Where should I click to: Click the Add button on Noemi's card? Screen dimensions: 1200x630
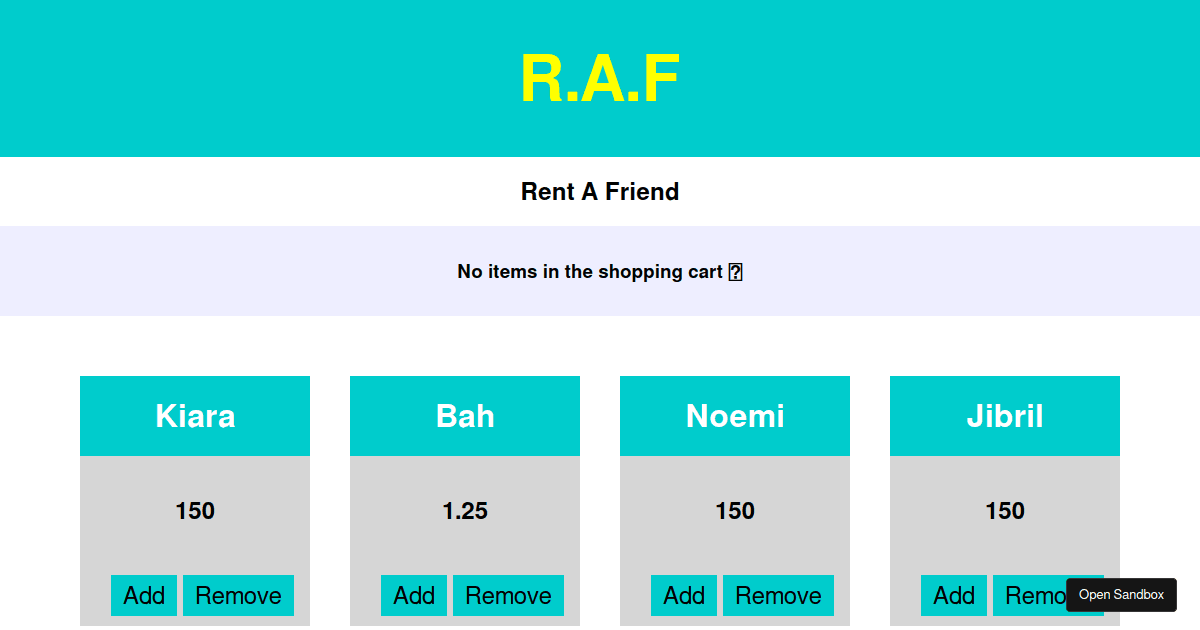pos(684,595)
